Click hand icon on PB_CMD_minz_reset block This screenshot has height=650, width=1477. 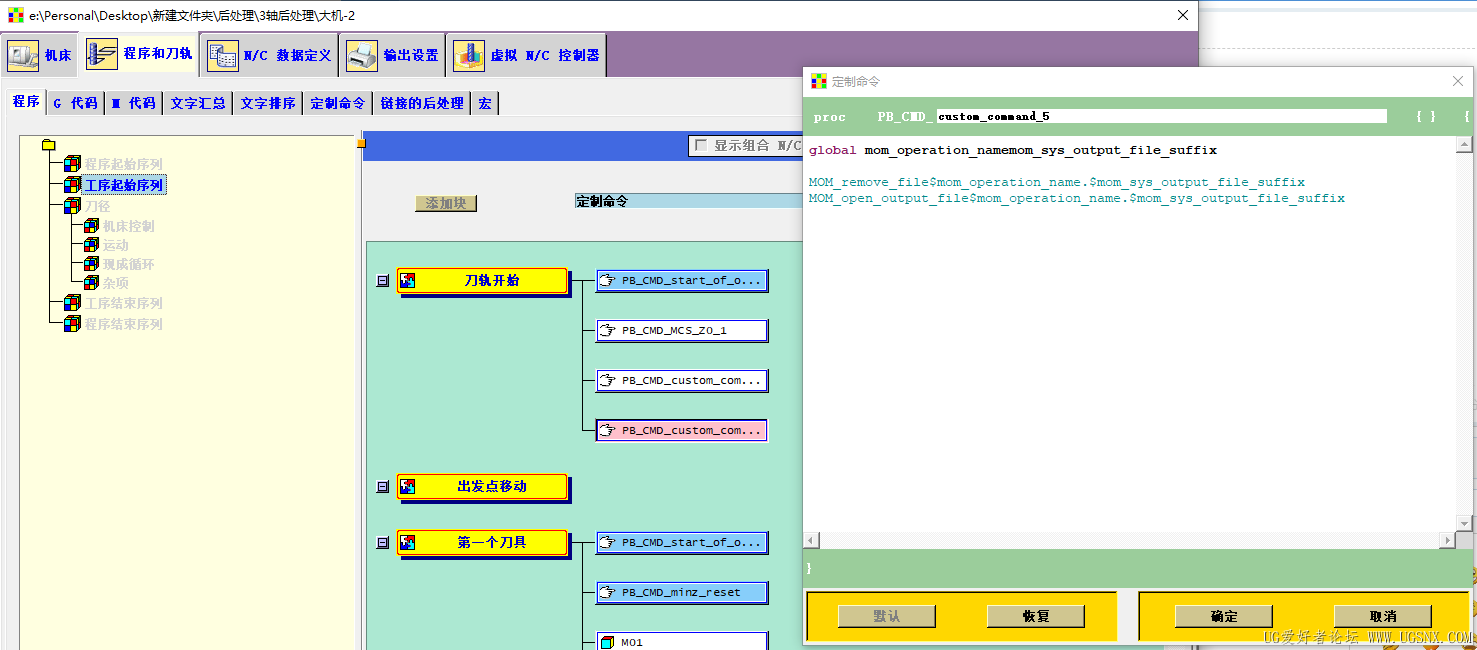pyautogui.click(x=607, y=592)
